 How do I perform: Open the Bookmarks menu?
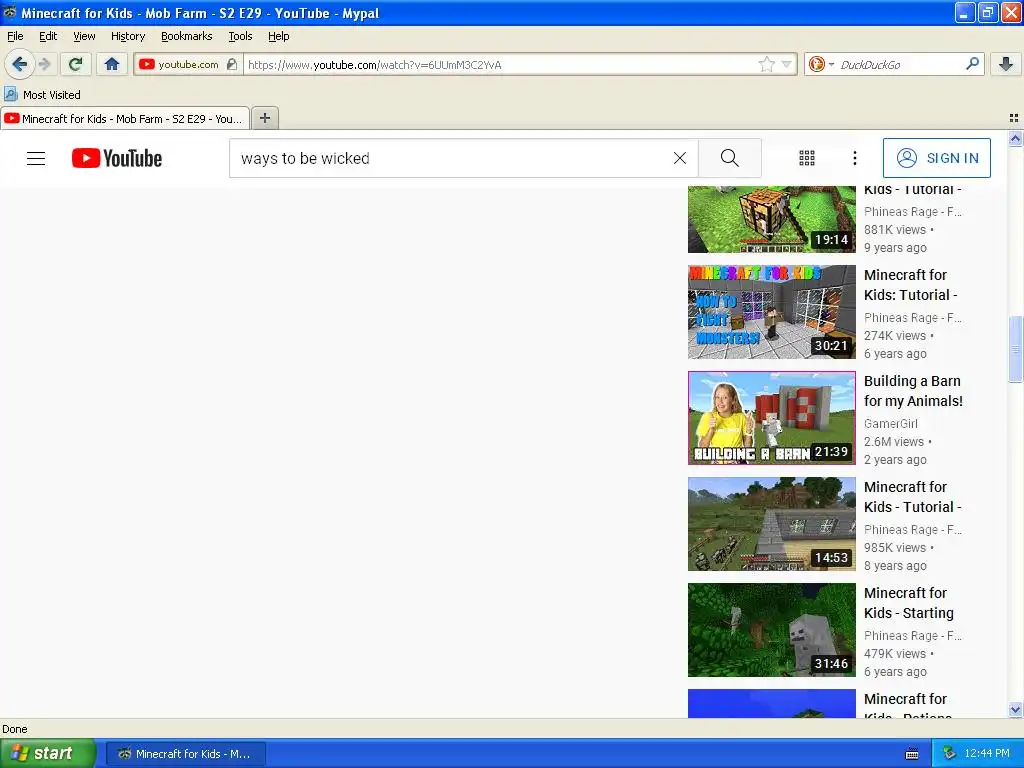(x=186, y=36)
